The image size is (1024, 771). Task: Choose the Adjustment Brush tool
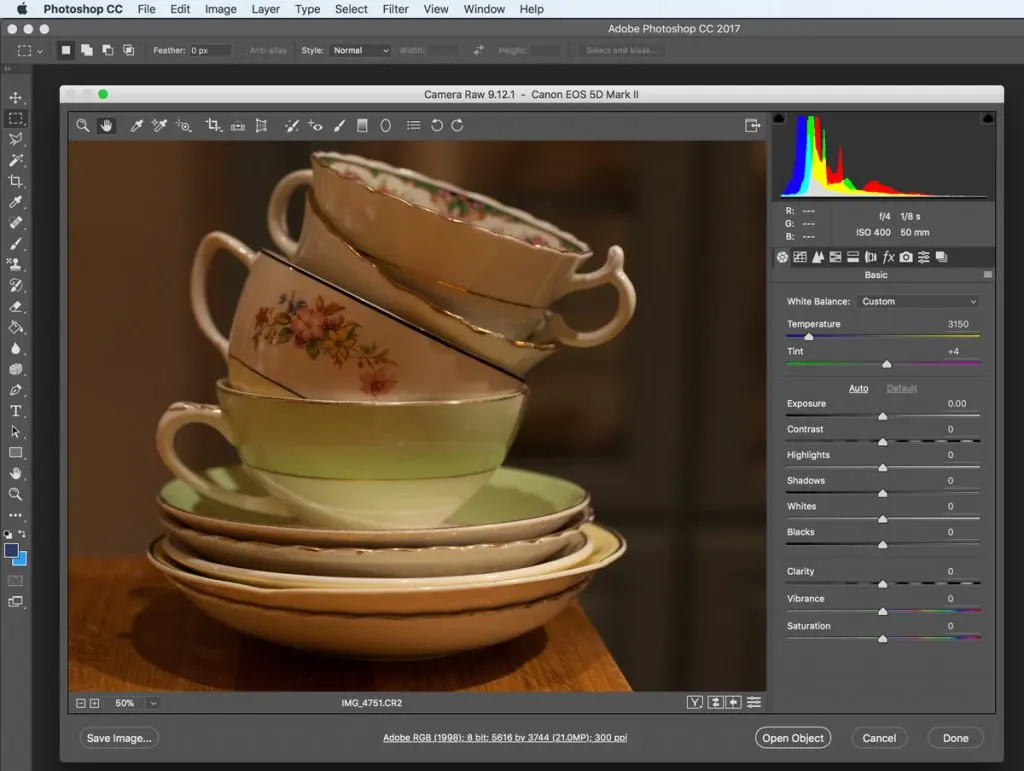coord(339,126)
